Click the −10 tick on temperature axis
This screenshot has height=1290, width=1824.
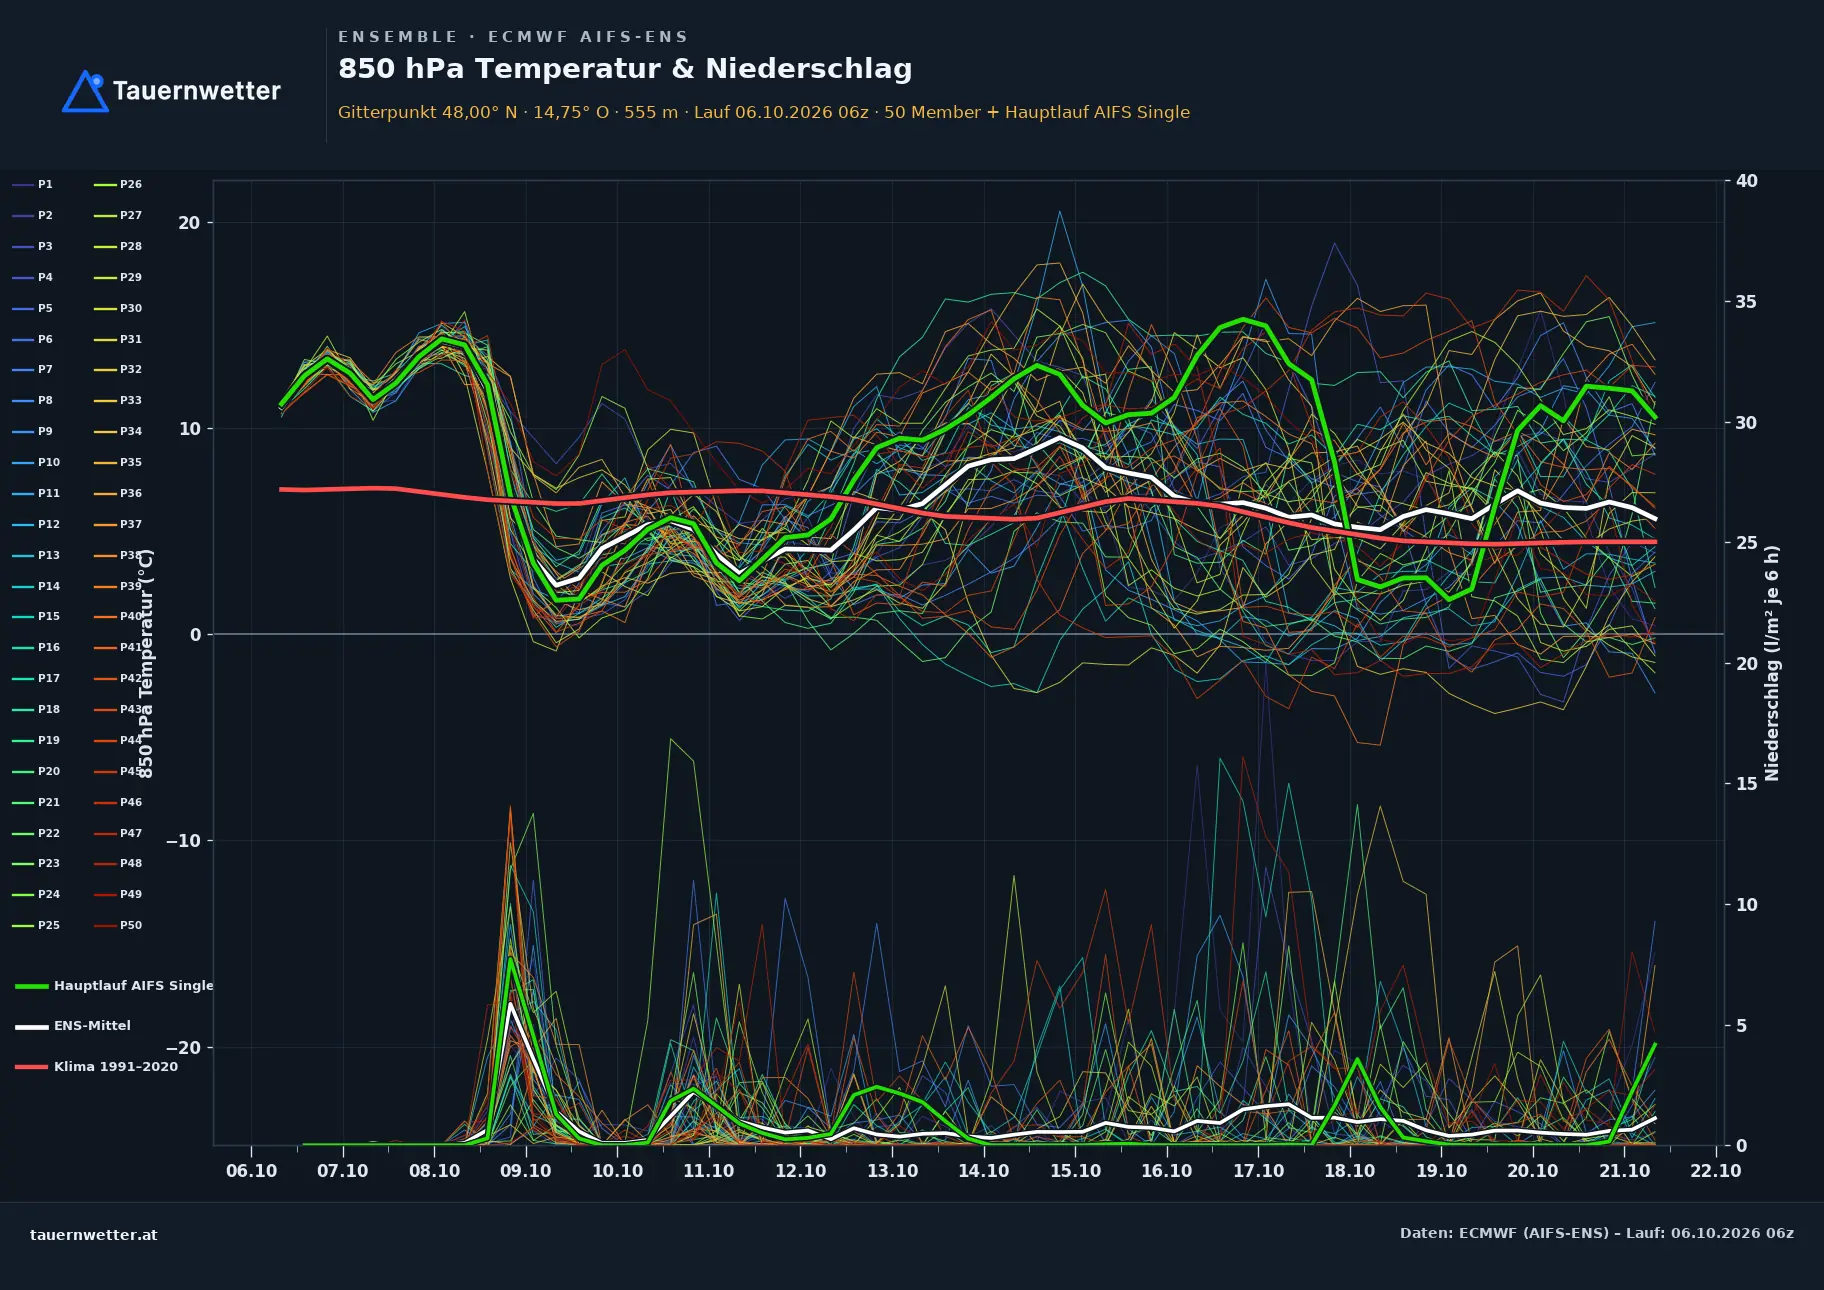click(x=183, y=841)
